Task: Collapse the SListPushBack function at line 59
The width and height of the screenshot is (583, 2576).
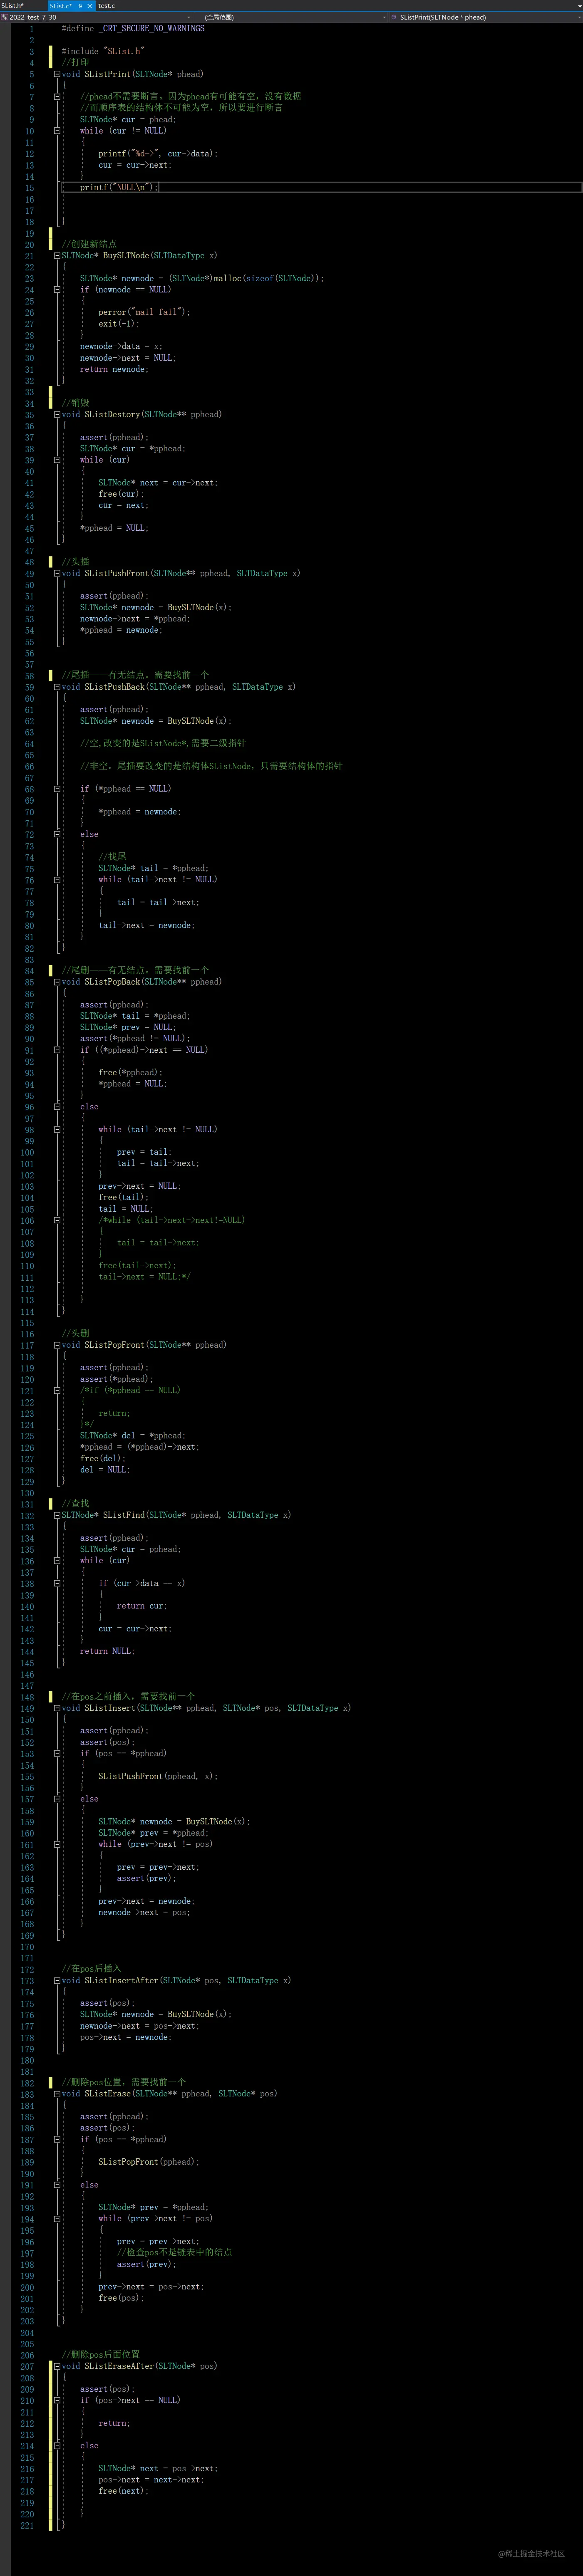Action: point(57,687)
